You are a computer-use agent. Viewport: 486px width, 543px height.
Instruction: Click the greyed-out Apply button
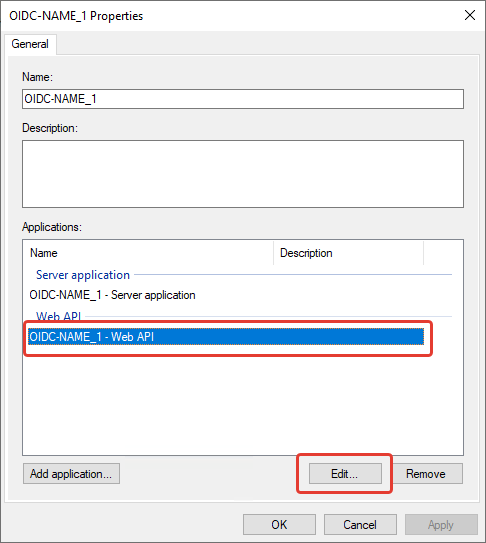pyautogui.click(x=441, y=525)
